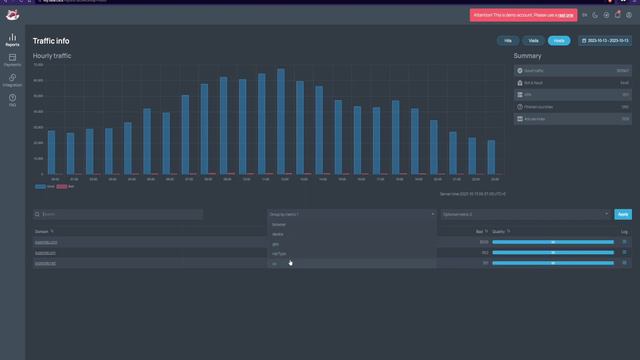
Task: Choose 'os' from the group-by list
Action: [x=351, y=264]
